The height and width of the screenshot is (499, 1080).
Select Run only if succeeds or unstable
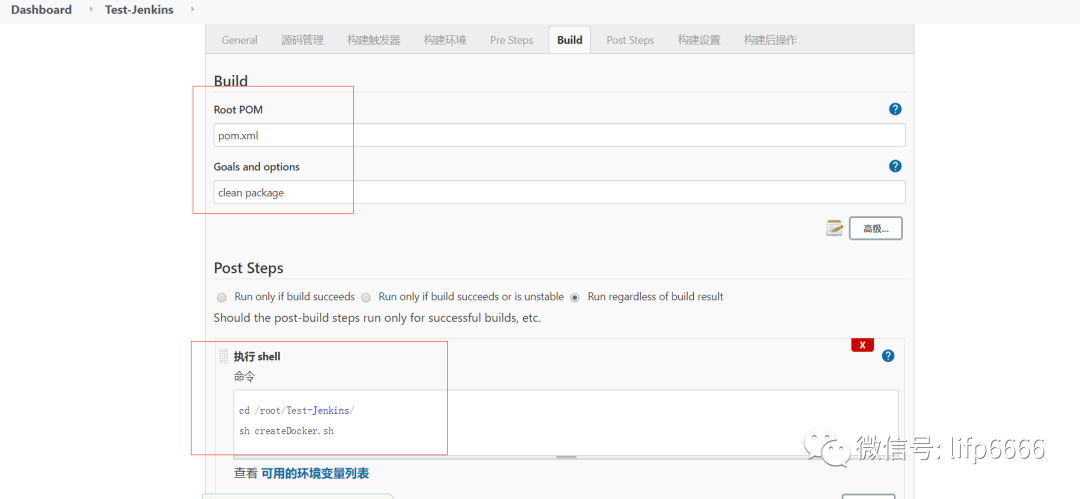click(x=366, y=297)
